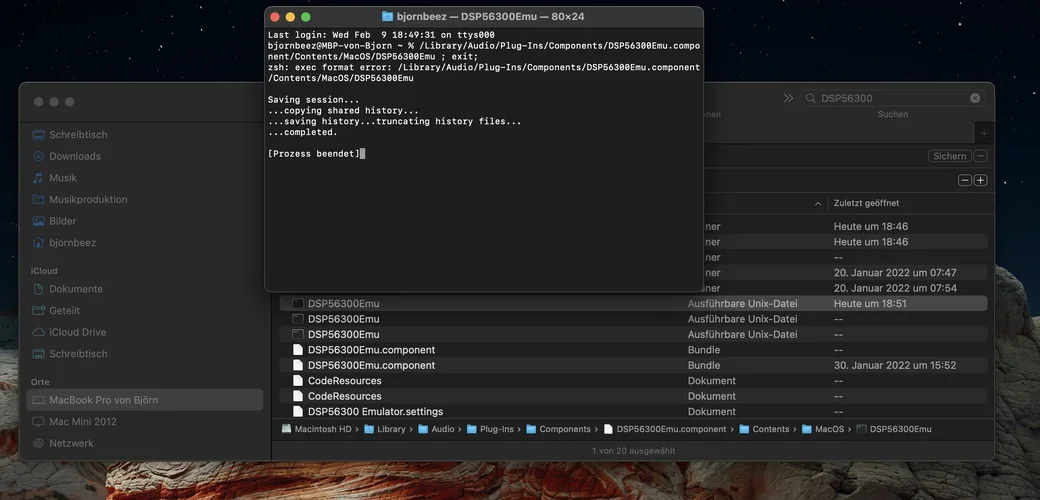Image resolution: width=1040 pixels, height=500 pixels.
Task: Clear the DSP56300 search field
Action: pyautogui.click(x=975, y=98)
